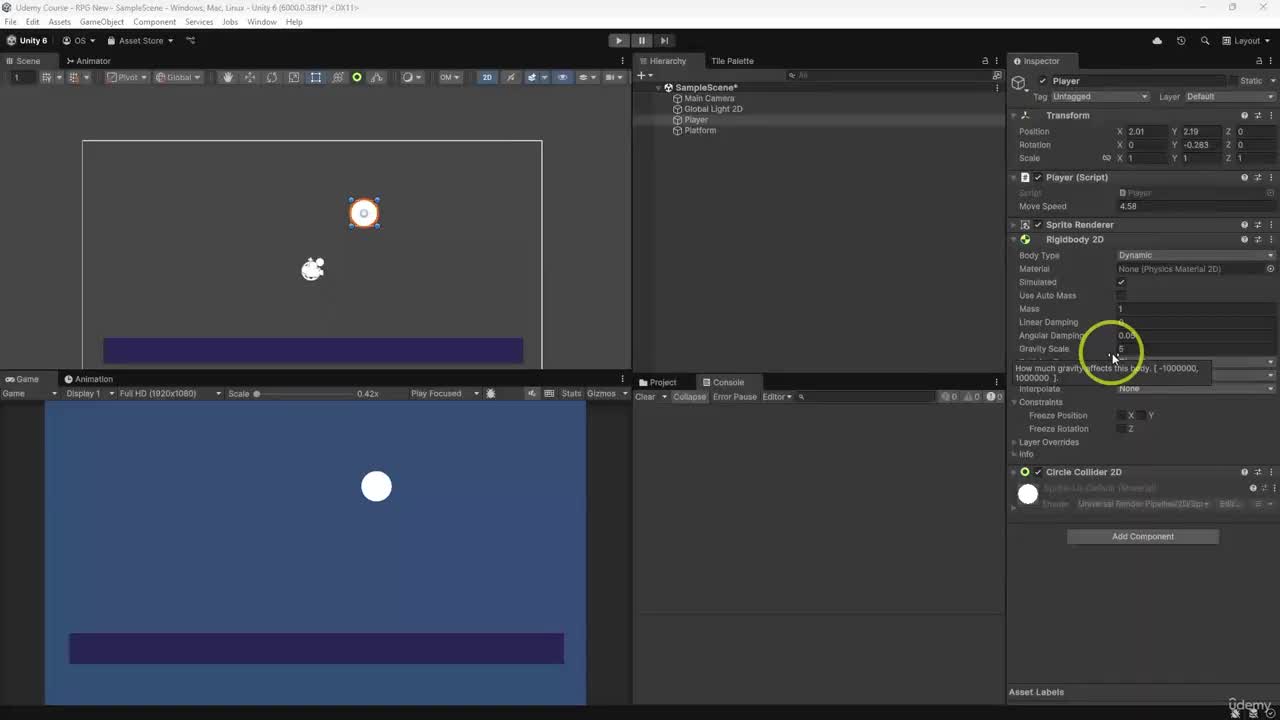Viewport: 1280px width, 720px height.
Task: Click the Add Component button
Action: click(1143, 537)
